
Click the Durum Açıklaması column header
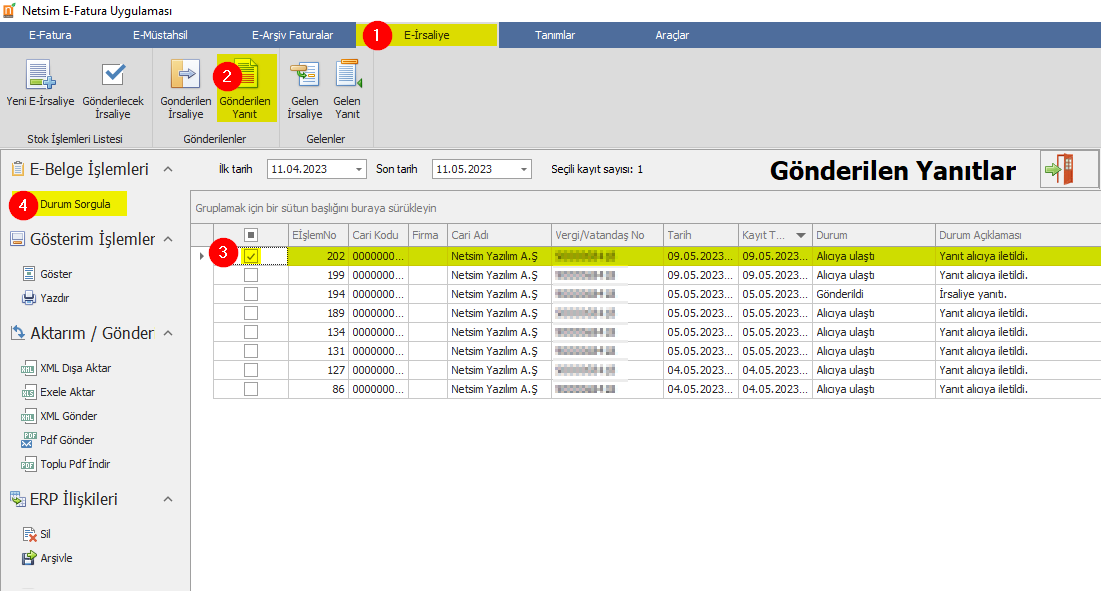[1017, 235]
